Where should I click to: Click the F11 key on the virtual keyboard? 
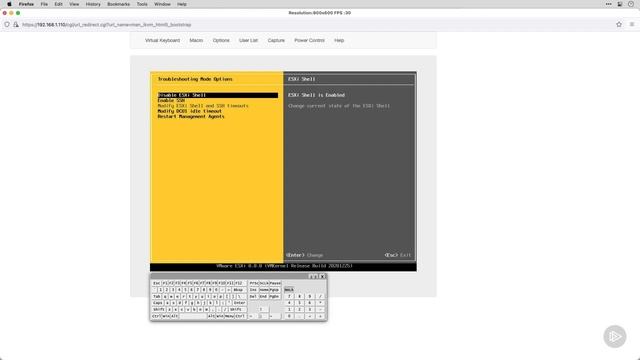[x=230, y=283]
